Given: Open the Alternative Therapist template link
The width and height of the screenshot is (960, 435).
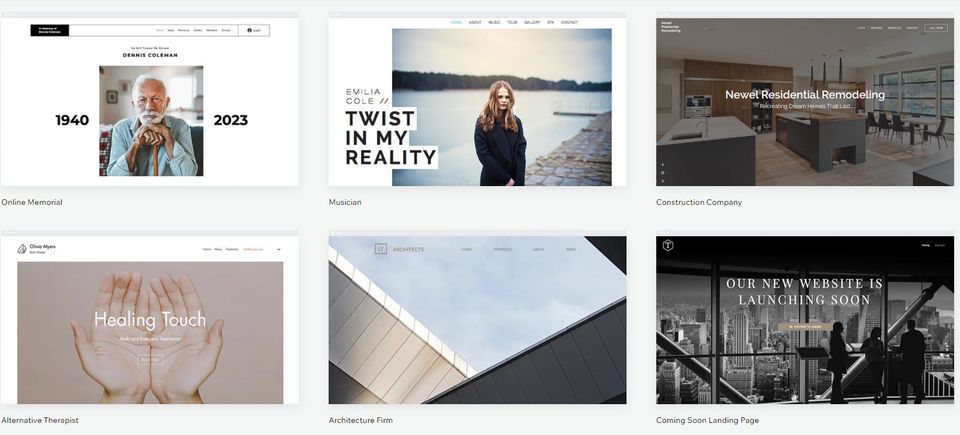Looking at the screenshot, I should tap(40, 420).
